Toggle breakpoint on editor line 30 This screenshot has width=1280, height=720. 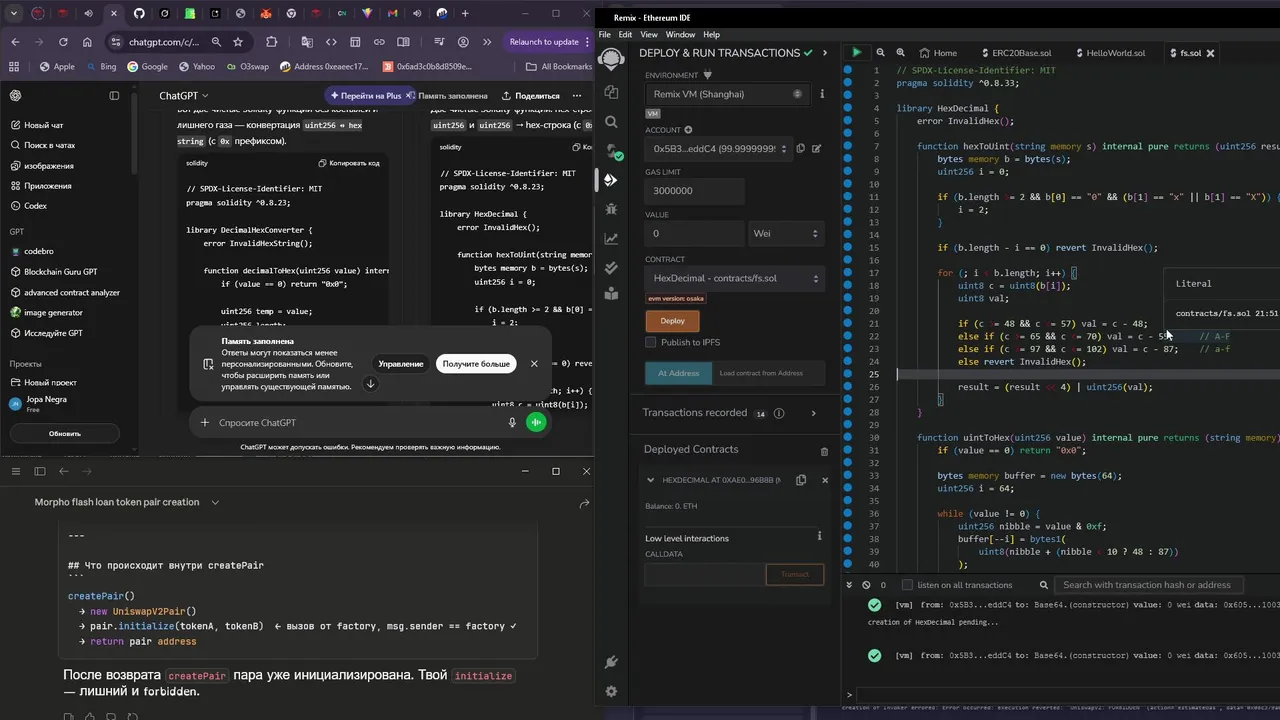click(848, 437)
